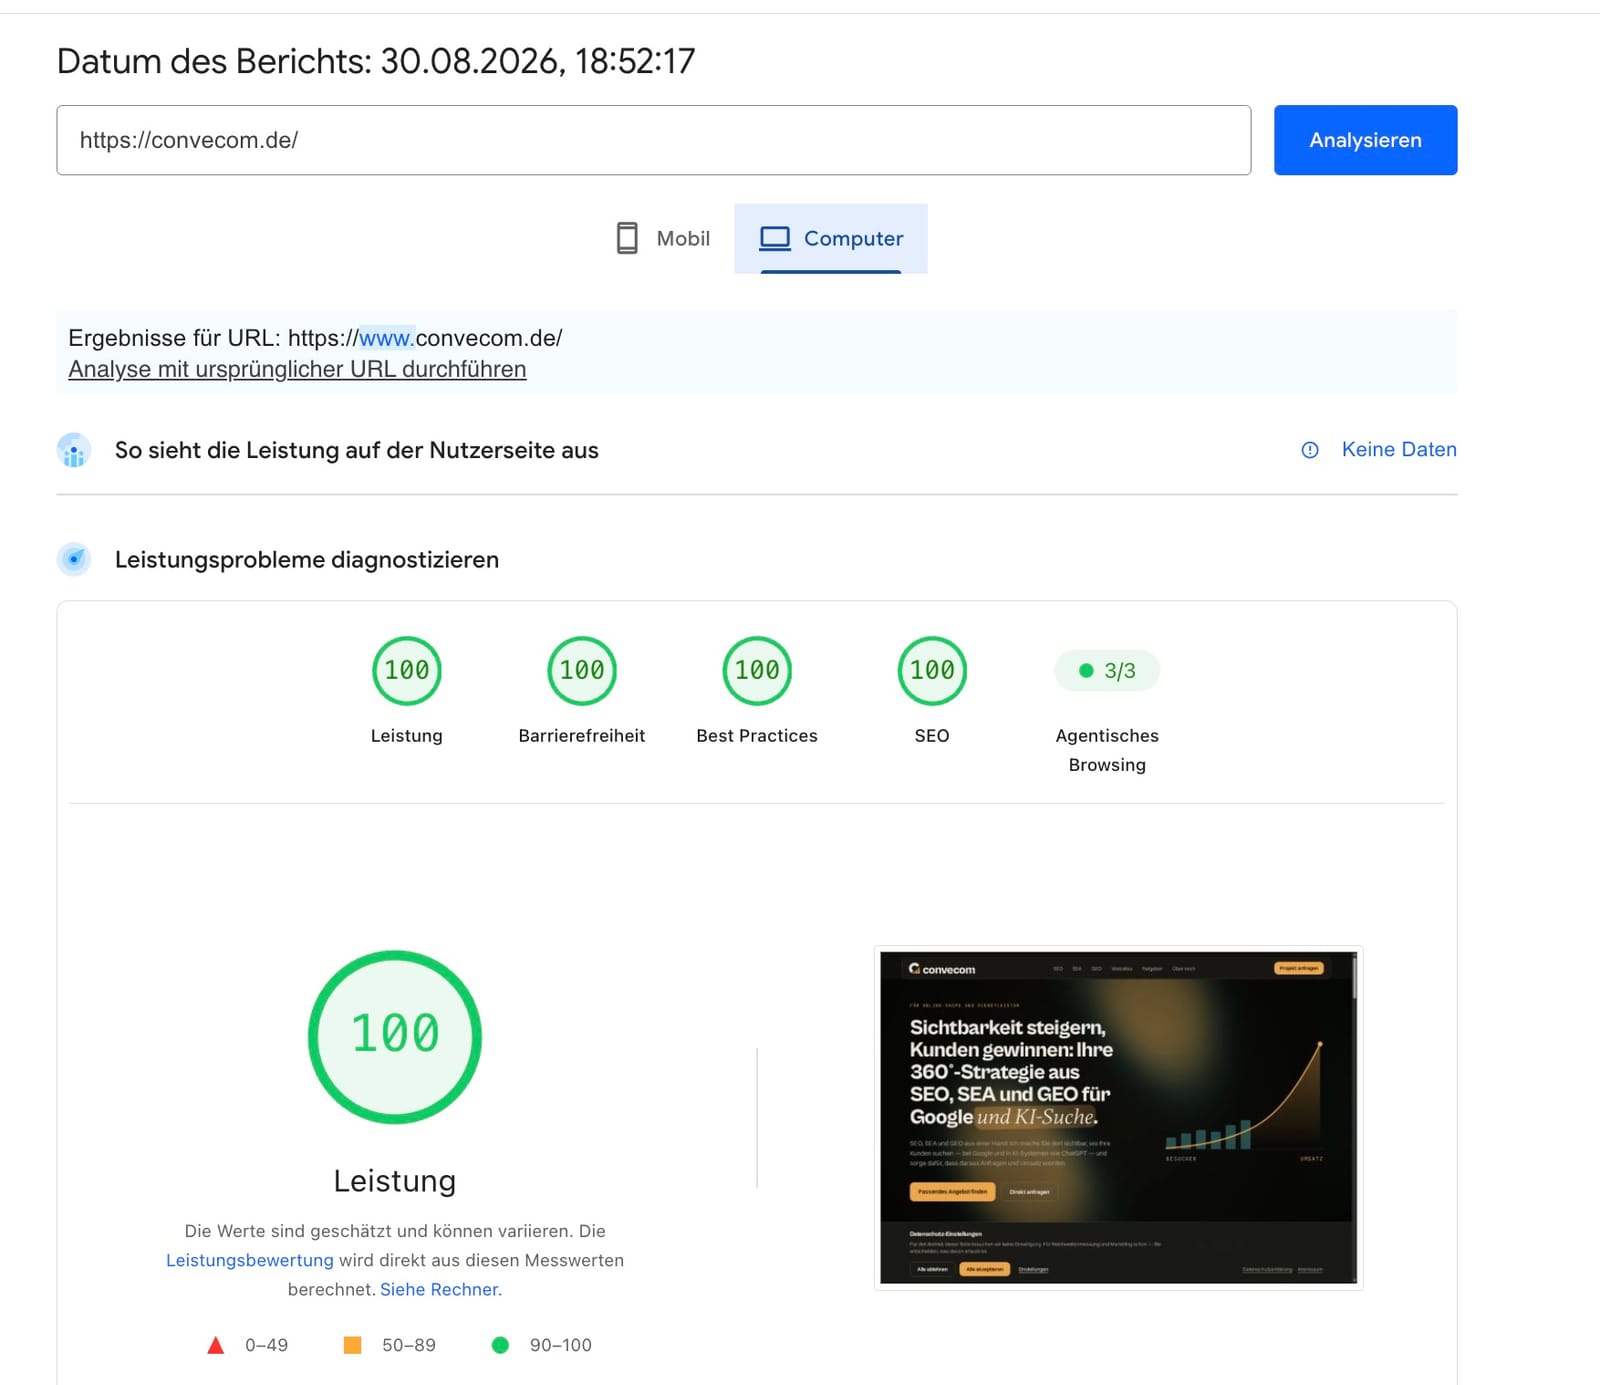Click the phone icon beside Mobil
This screenshot has height=1385, width=1600.
[x=627, y=238]
